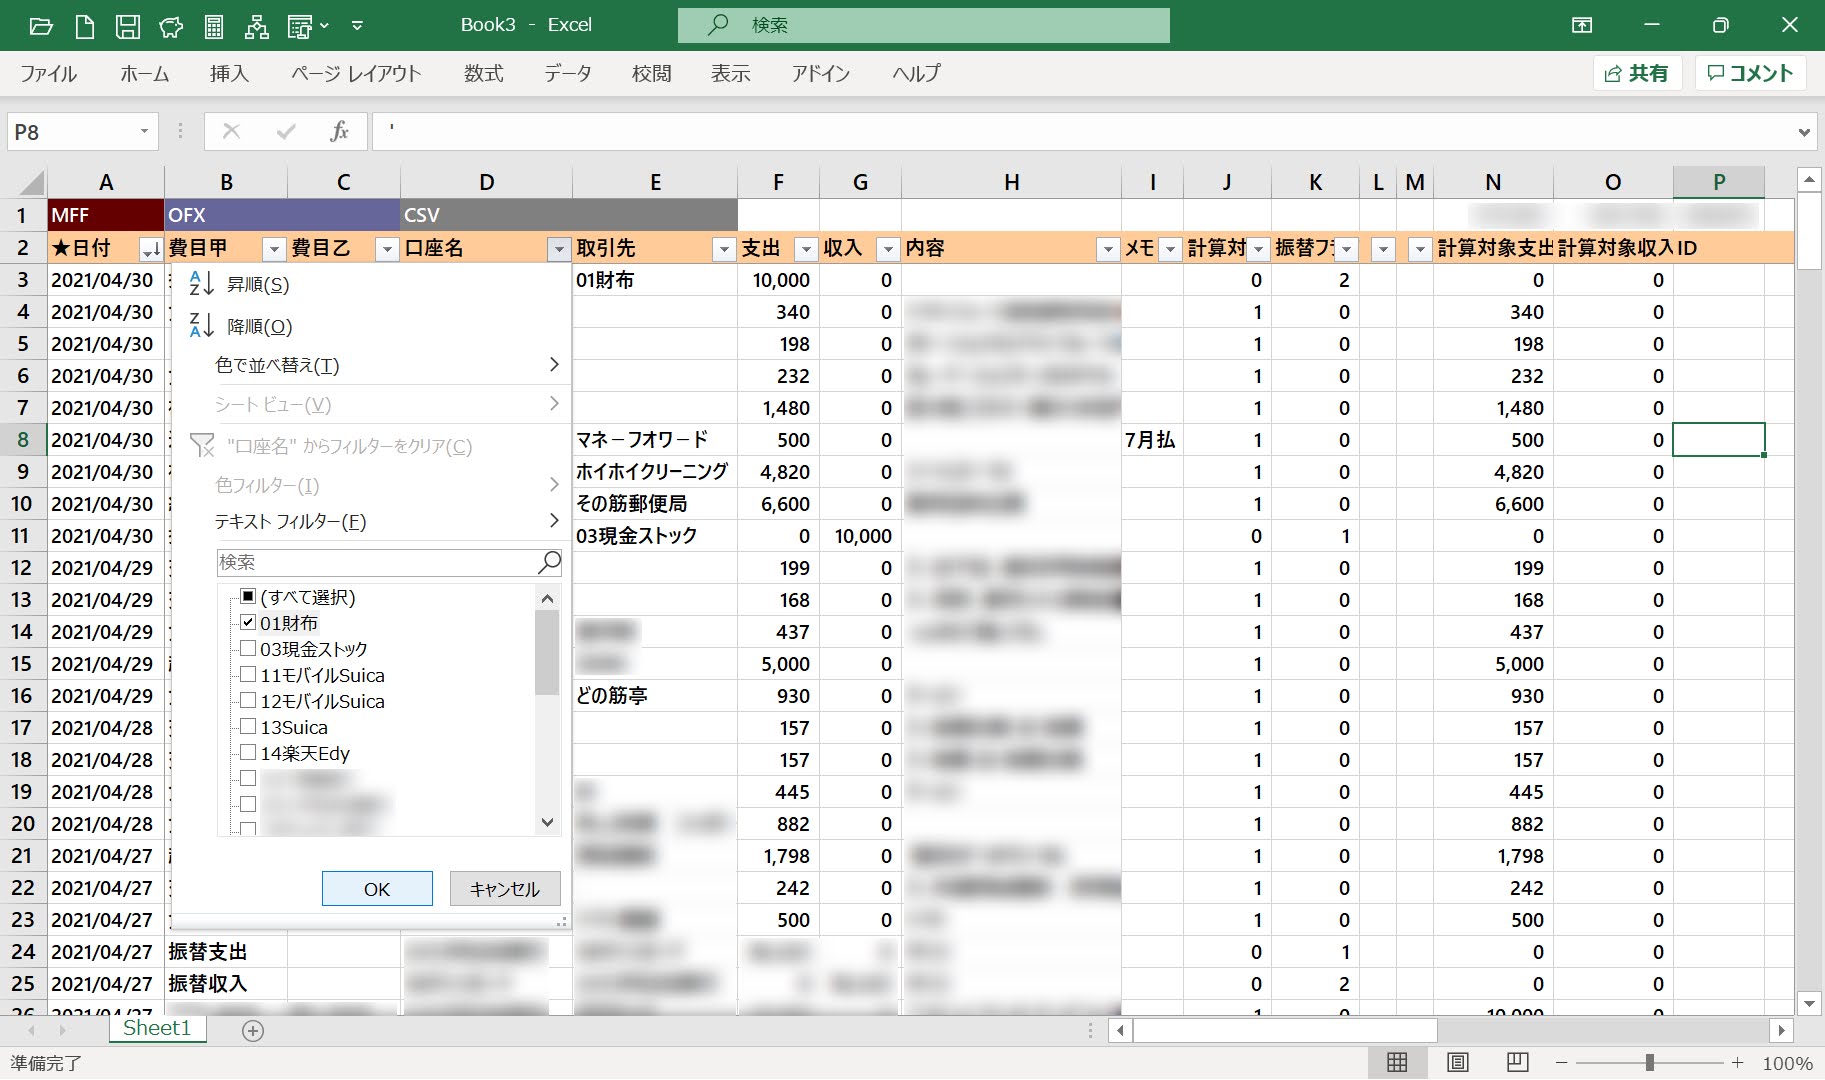
Task: Select cell containing マネーフォワード
Action: [x=655, y=440]
